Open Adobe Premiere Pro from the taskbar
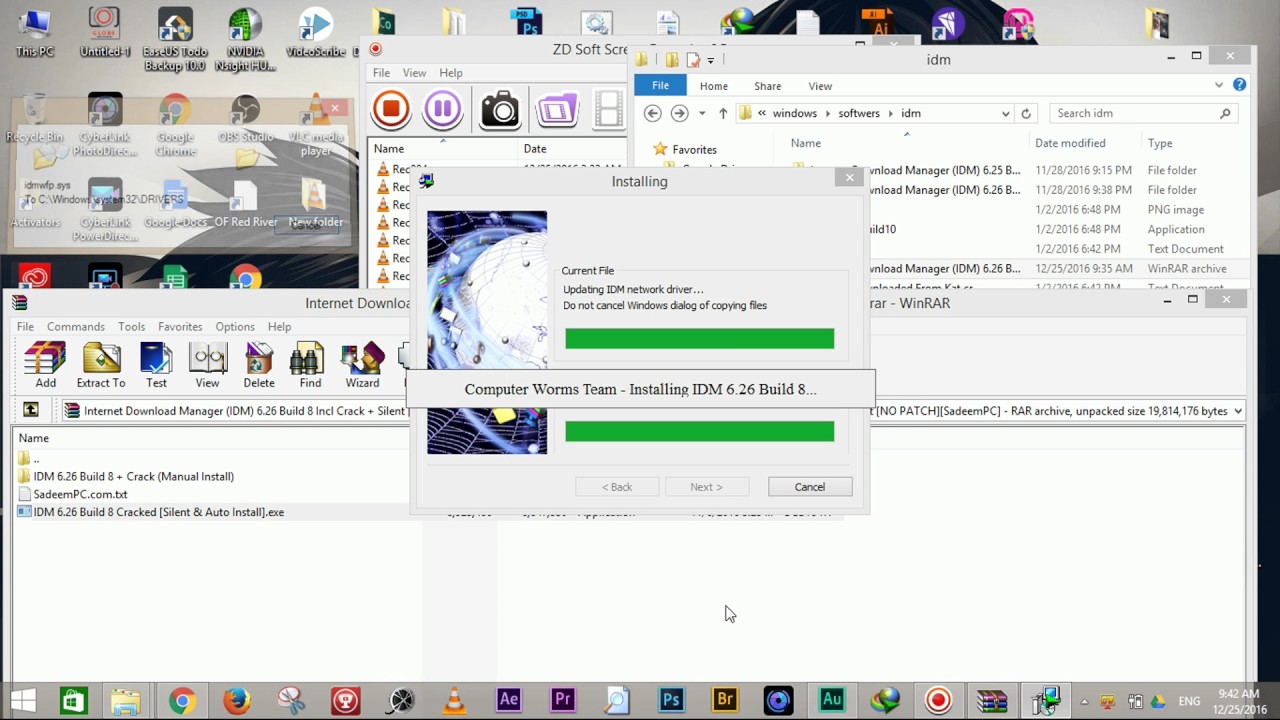 pyautogui.click(x=562, y=700)
